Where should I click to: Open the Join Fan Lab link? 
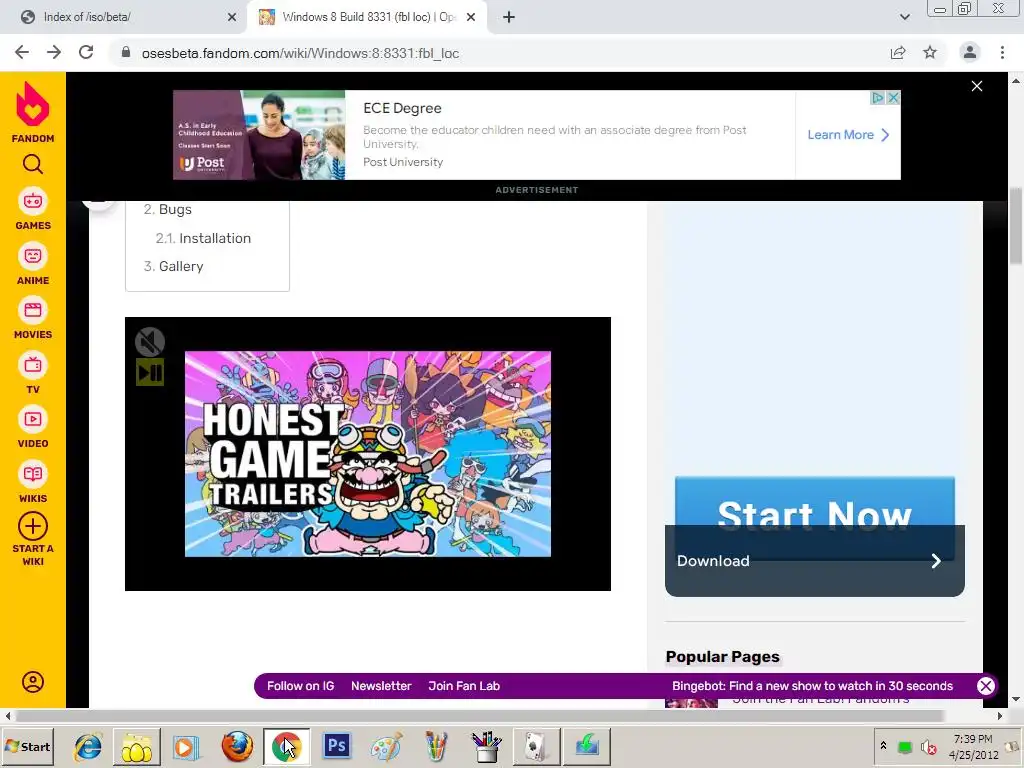point(464,686)
